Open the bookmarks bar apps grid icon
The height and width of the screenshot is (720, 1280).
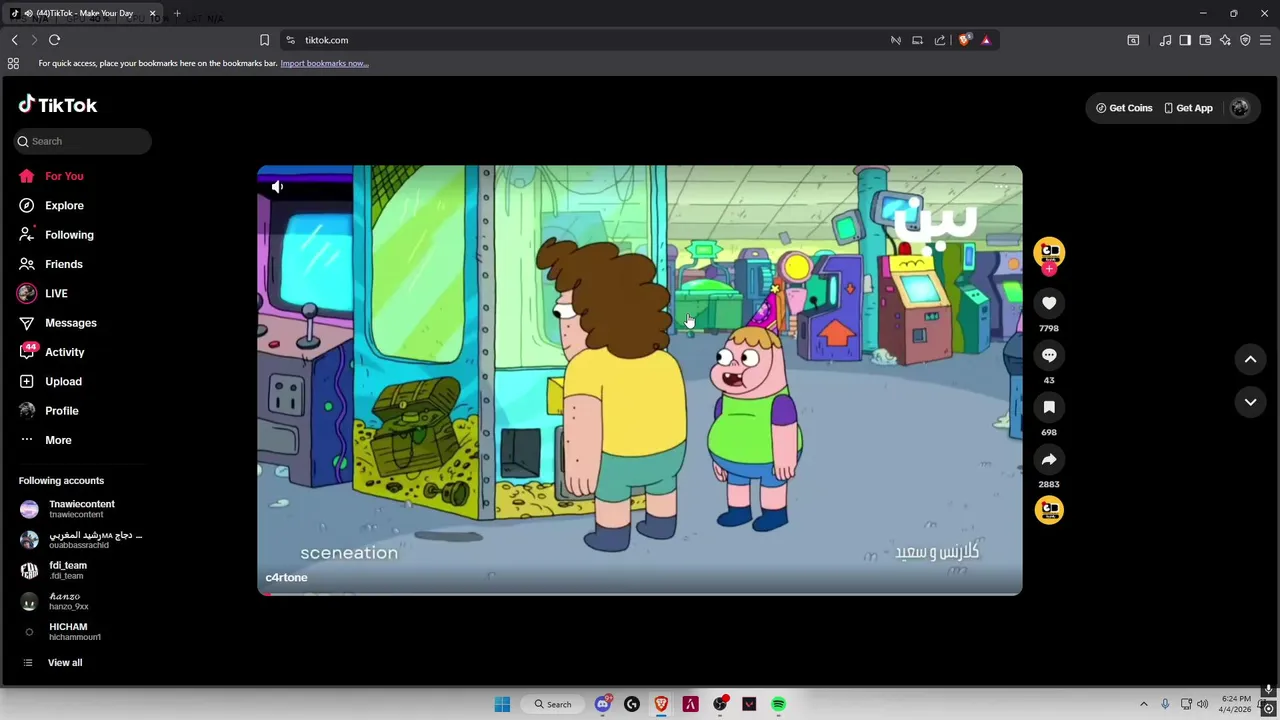coord(13,63)
